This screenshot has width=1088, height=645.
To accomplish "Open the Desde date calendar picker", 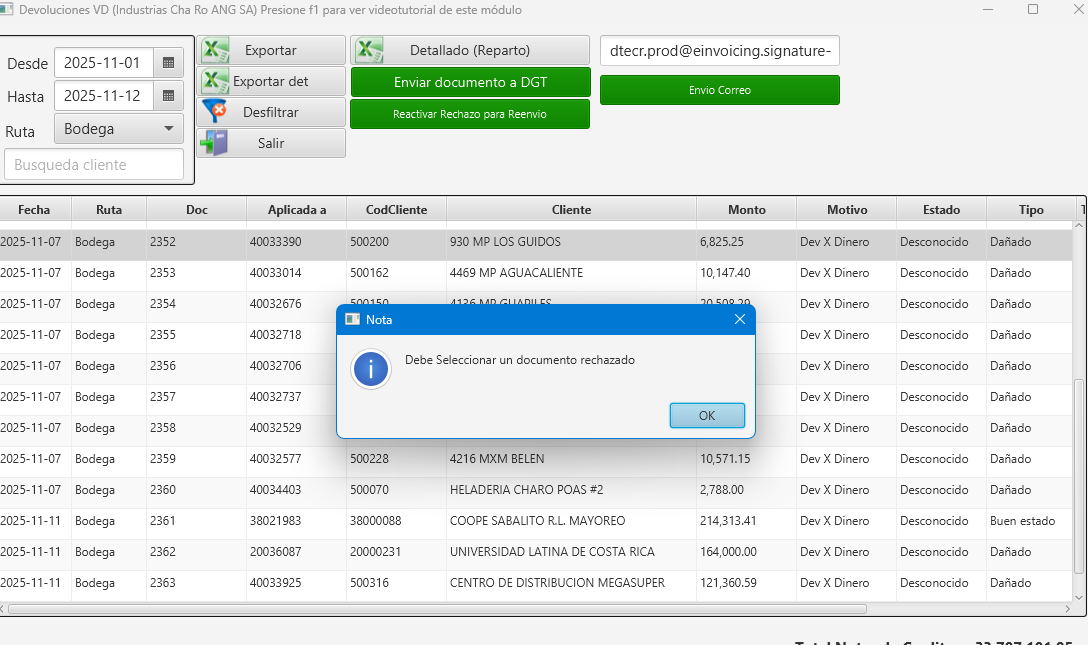I will pyautogui.click(x=168, y=63).
